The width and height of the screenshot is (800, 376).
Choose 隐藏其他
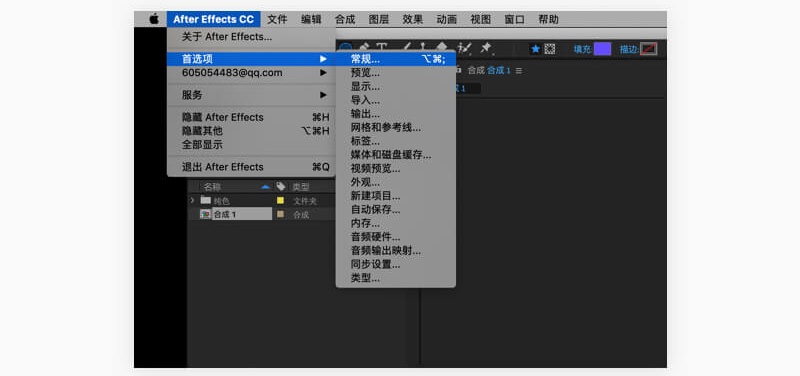251,131
